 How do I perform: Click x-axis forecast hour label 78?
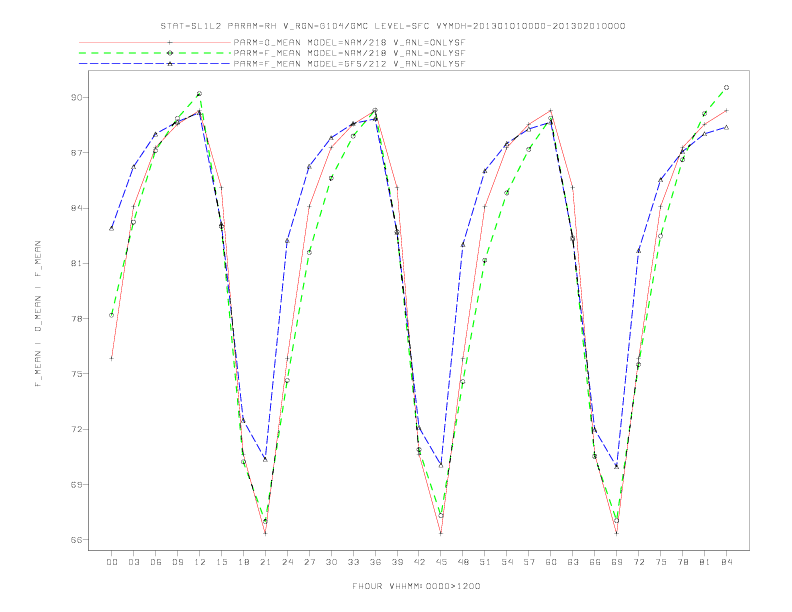[x=683, y=562]
